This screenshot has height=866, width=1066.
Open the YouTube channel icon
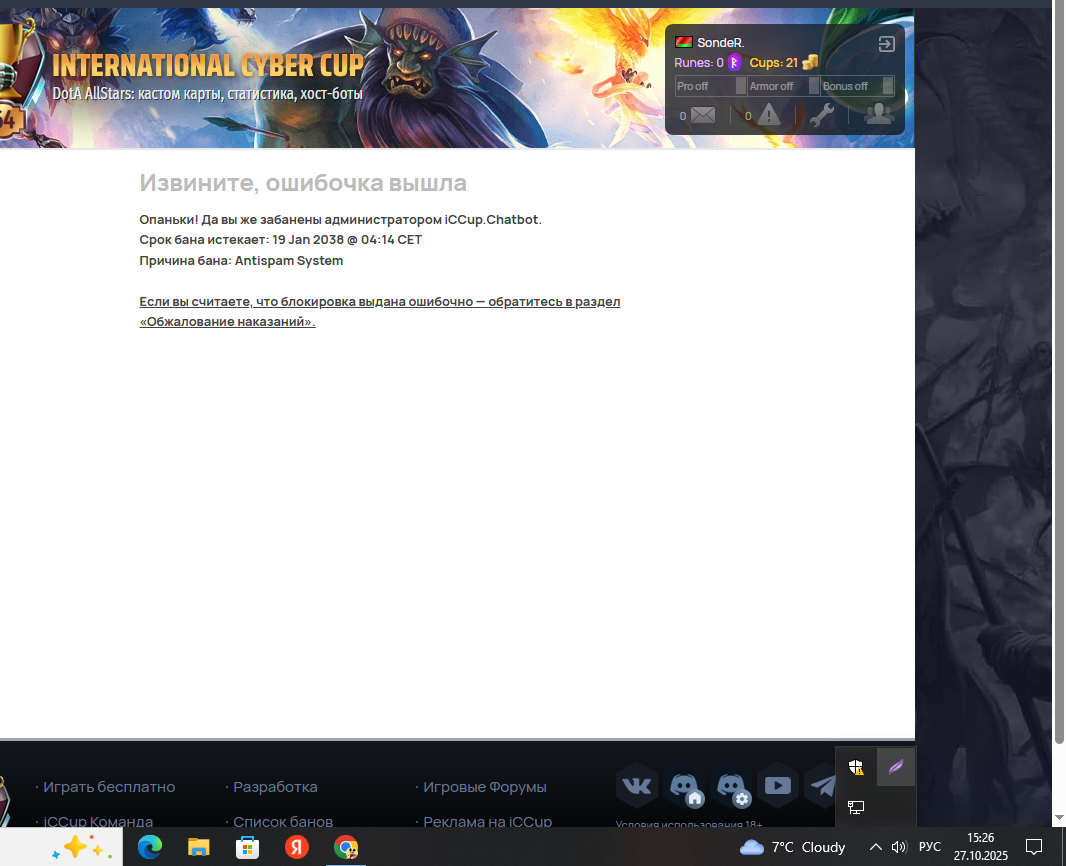click(778, 786)
